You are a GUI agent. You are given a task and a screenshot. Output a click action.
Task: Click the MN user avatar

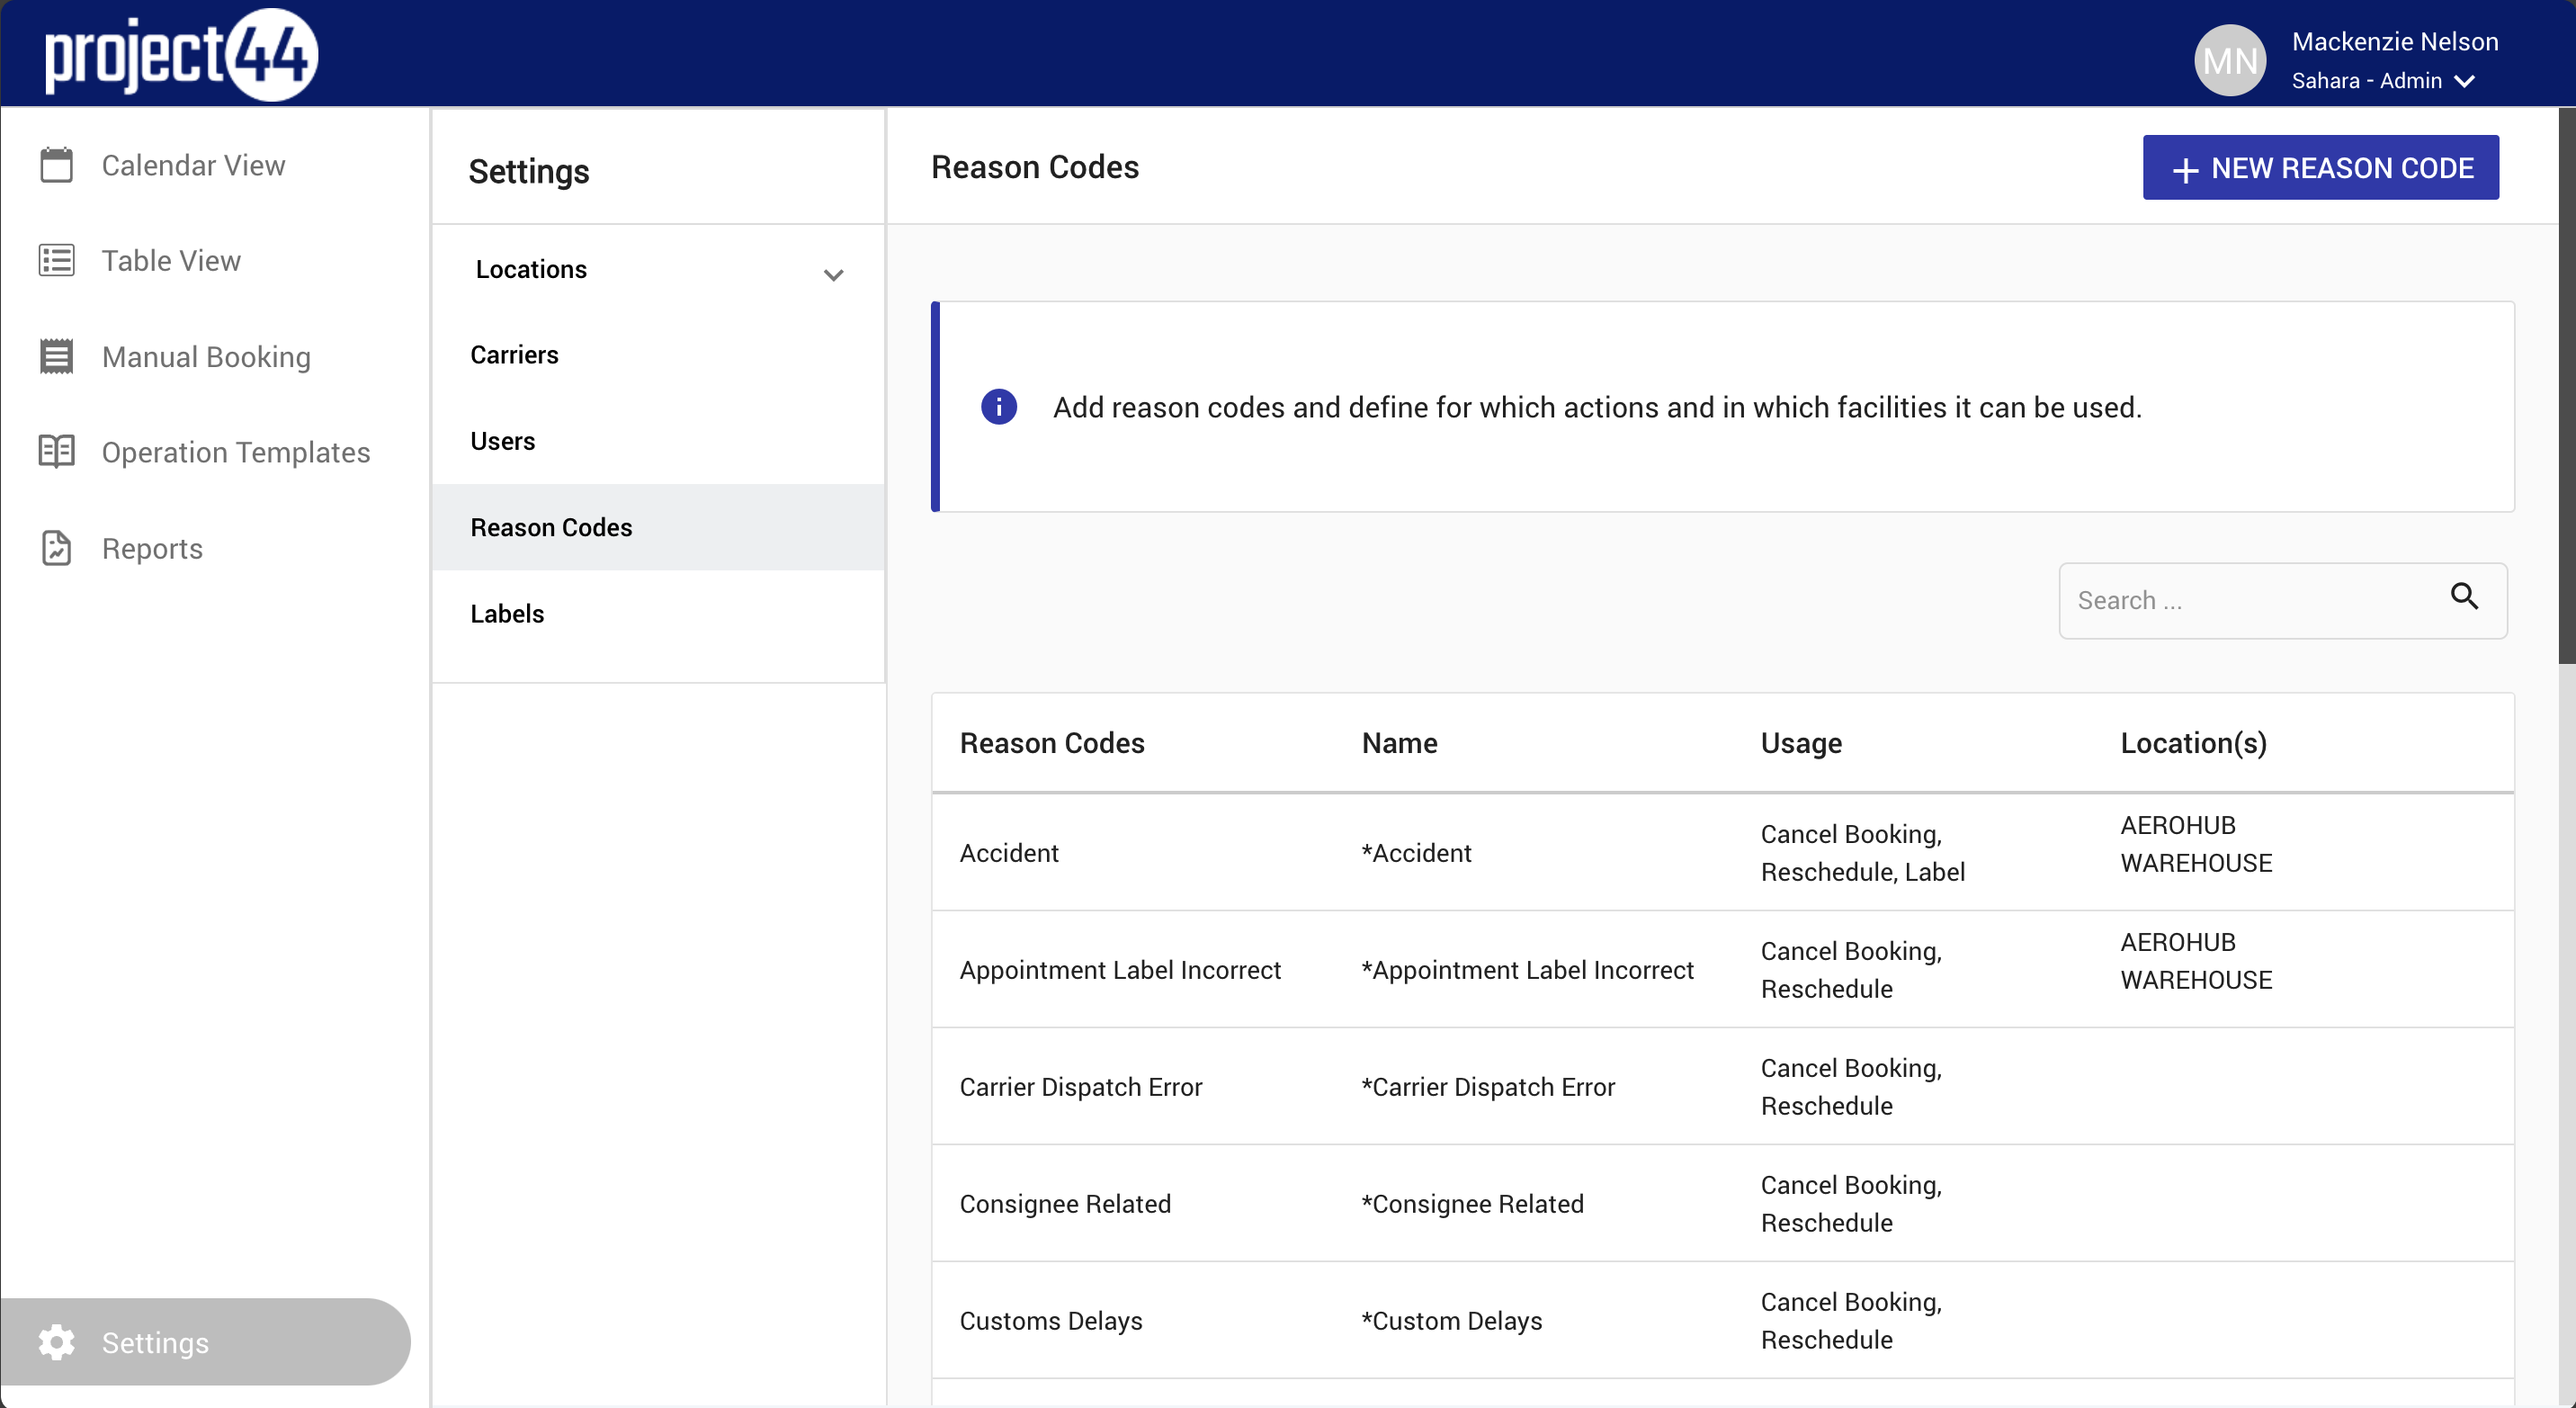(x=2230, y=60)
